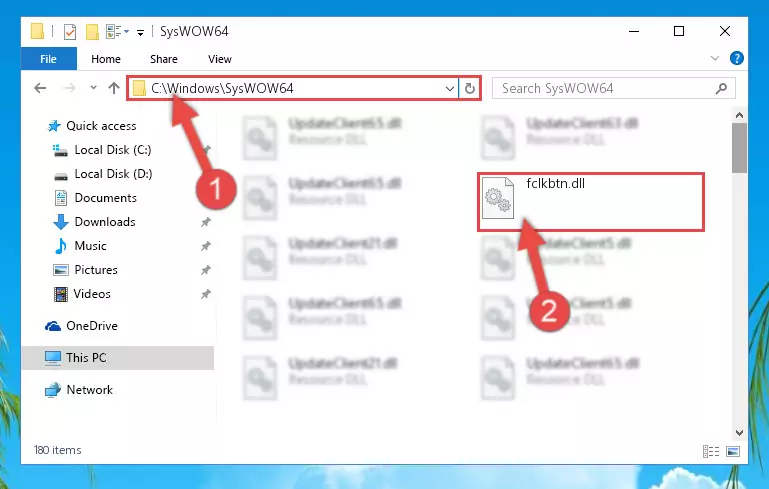Select This PC in navigation pane
Viewport: 769px width, 489px height.
point(118,358)
